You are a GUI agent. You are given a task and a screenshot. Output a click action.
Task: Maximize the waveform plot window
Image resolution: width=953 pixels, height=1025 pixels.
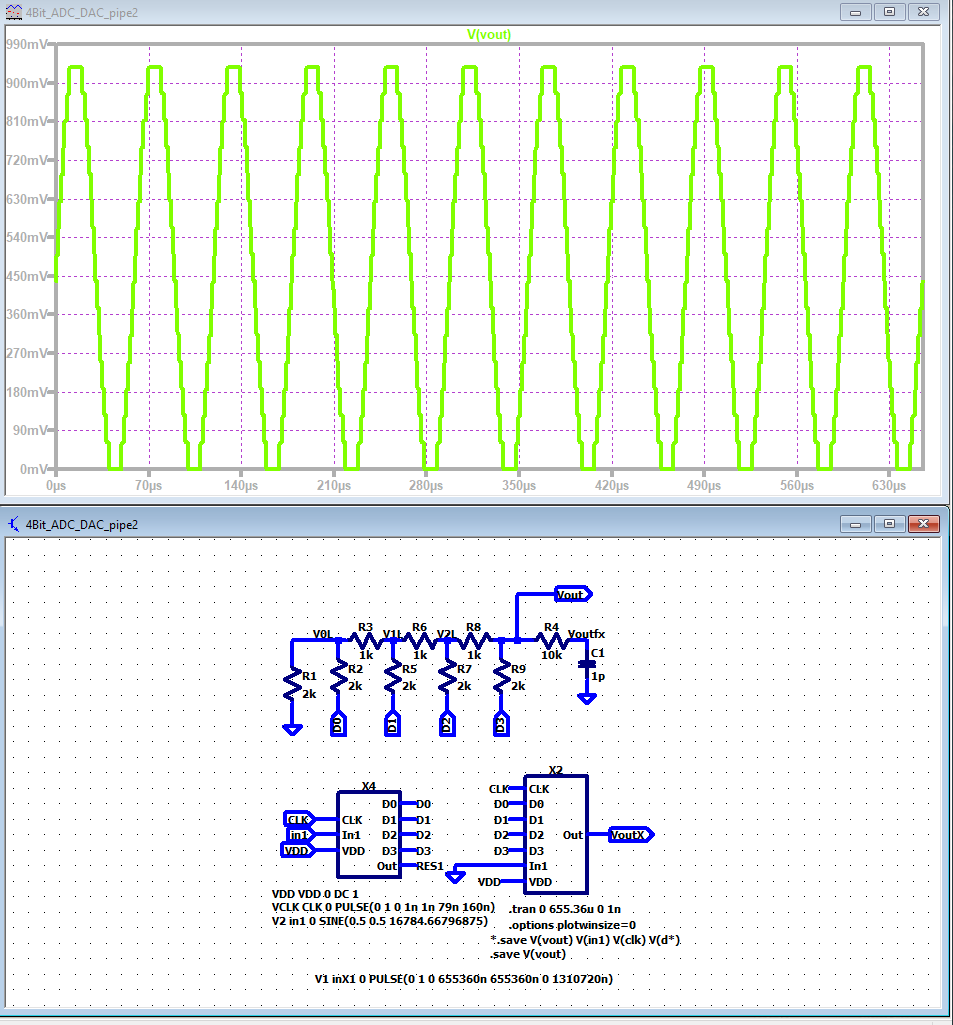889,11
